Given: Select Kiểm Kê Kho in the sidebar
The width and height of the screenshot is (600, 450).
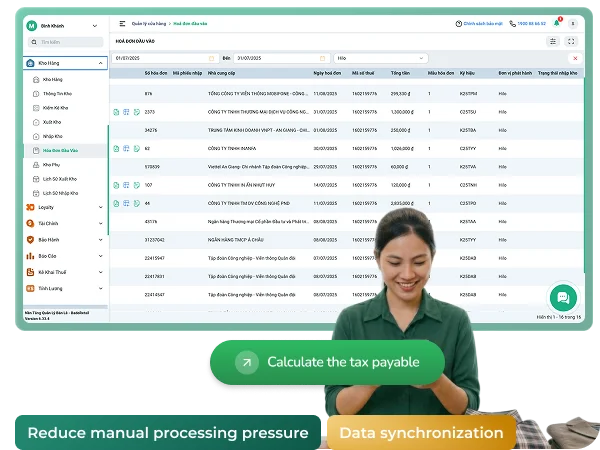Looking at the screenshot, I should pos(55,108).
